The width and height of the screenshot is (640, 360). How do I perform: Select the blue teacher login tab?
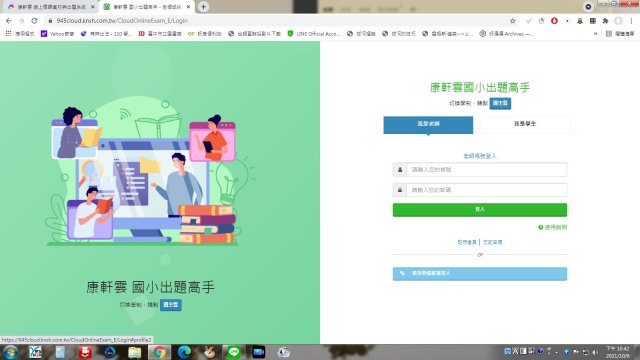[428, 124]
